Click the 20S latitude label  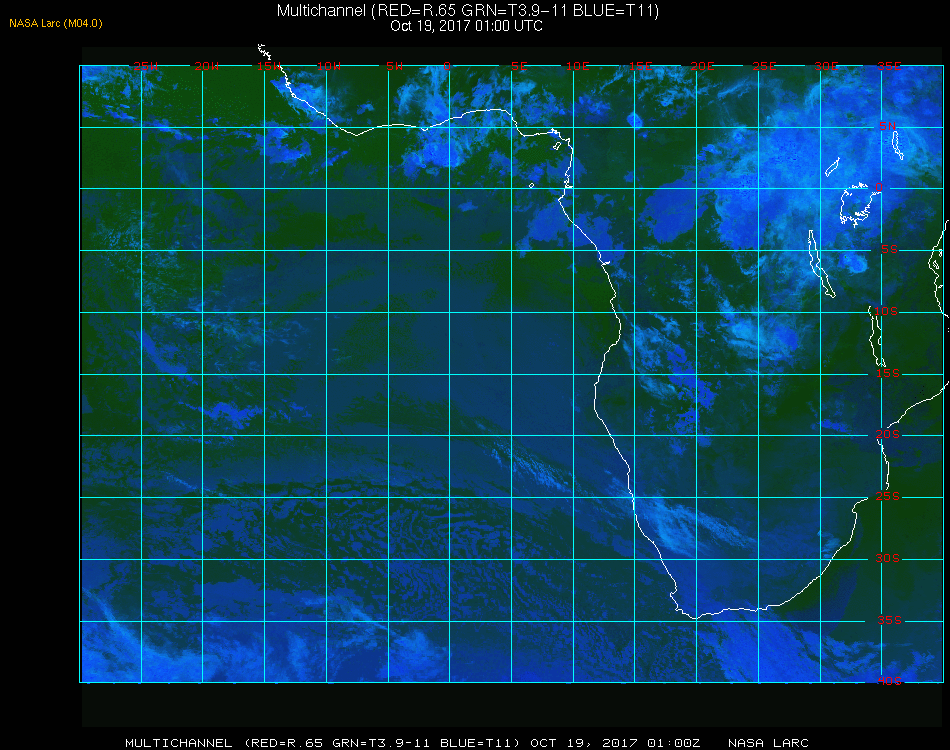pyautogui.click(x=888, y=434)
